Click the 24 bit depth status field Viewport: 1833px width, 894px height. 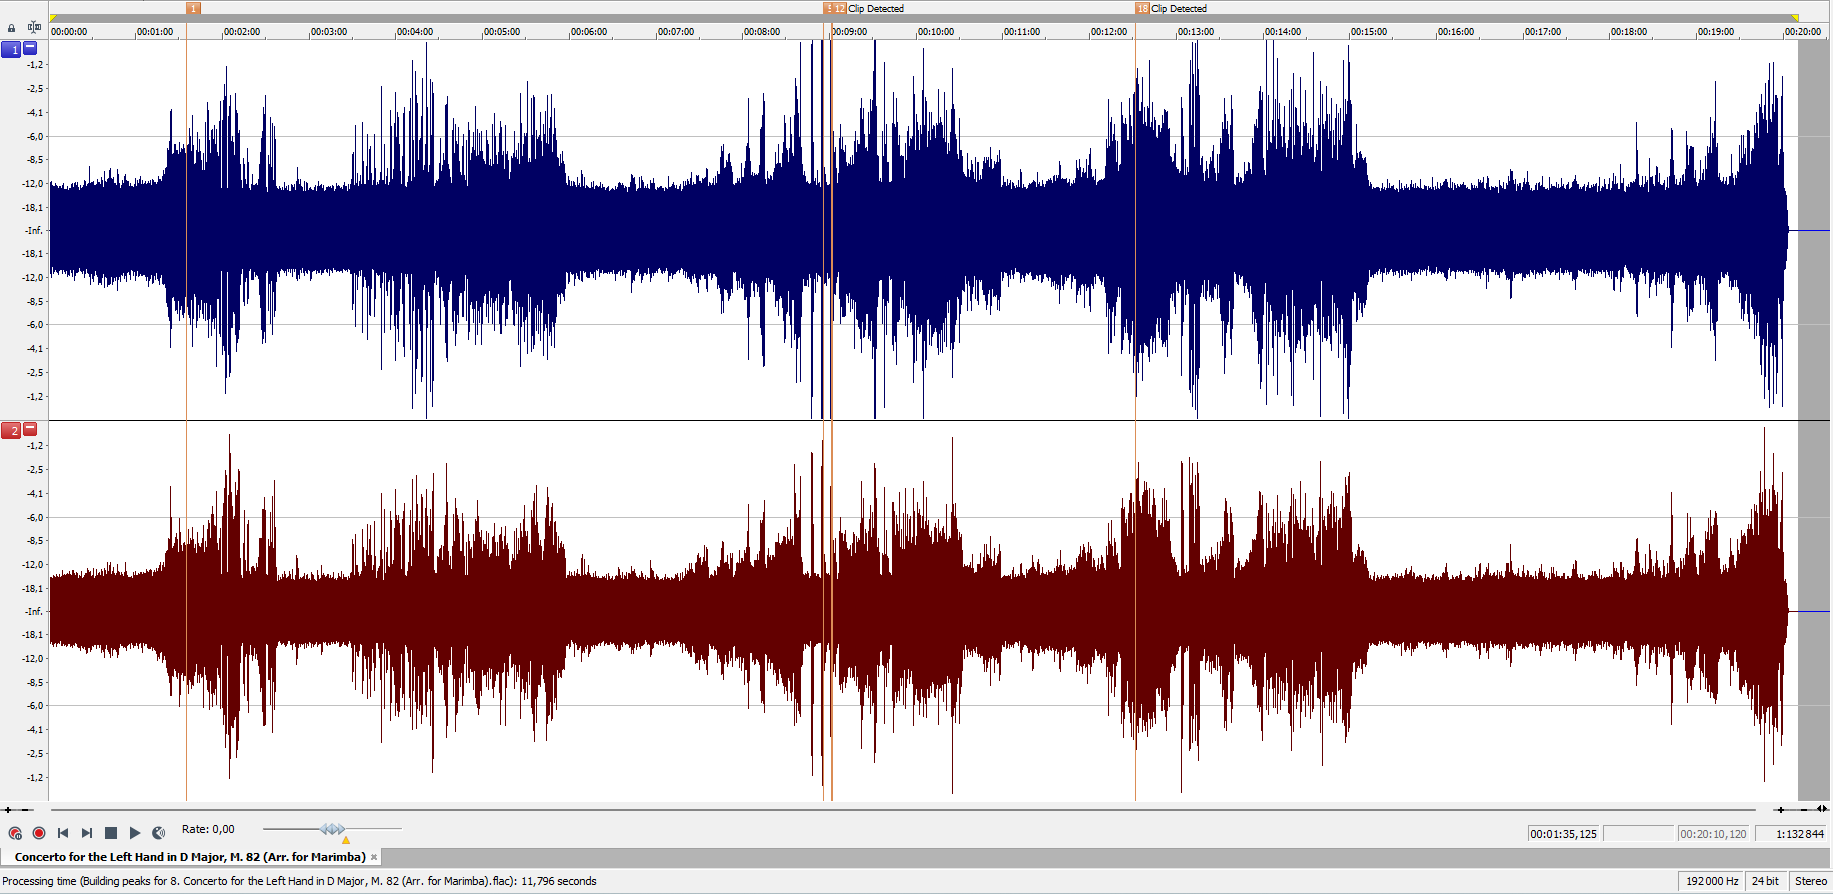pyautogui.click(x=1765, y=881)
